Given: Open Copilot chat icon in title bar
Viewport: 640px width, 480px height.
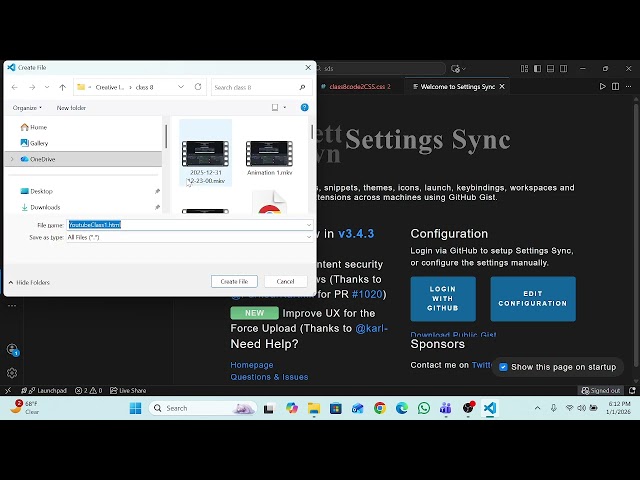Looking at the screenshot, I should pos(456,69).
